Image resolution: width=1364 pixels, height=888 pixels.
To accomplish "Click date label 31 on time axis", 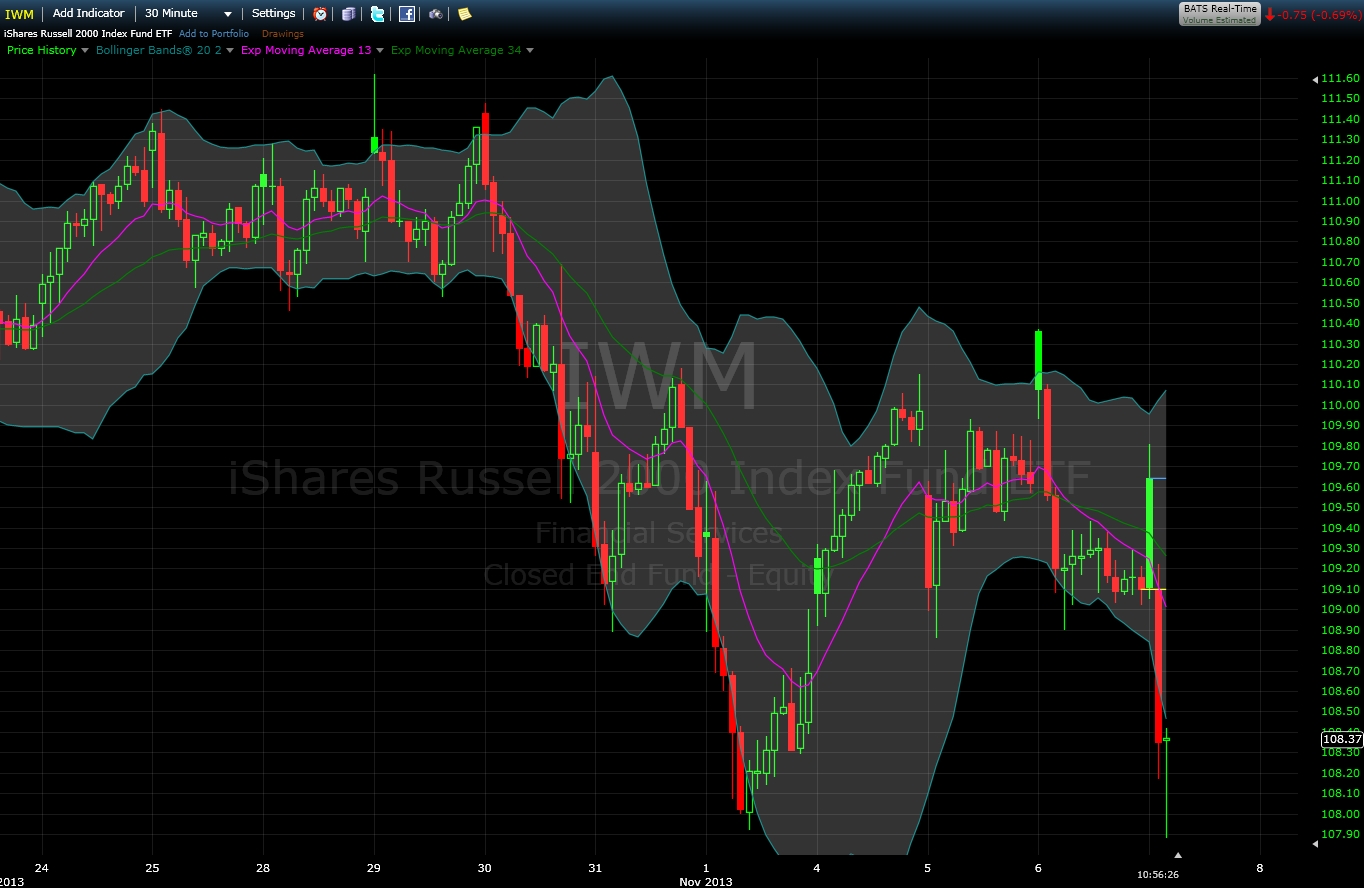I will click(x=595, y=867).
